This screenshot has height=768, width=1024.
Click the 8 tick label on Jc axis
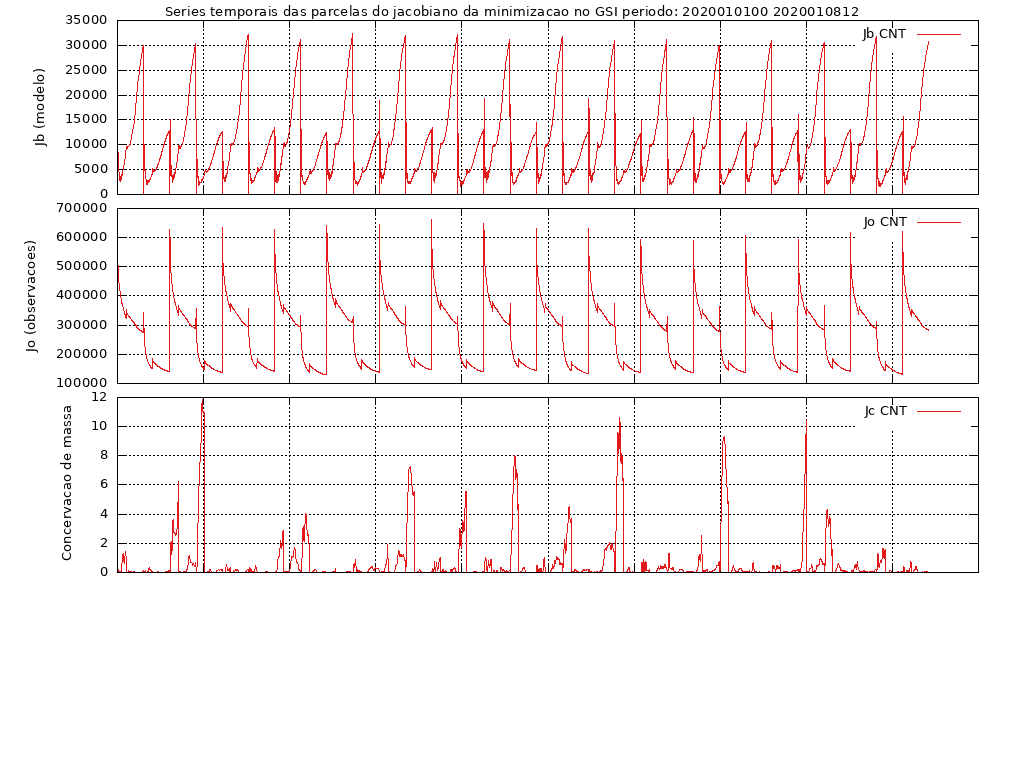point(102,455)
